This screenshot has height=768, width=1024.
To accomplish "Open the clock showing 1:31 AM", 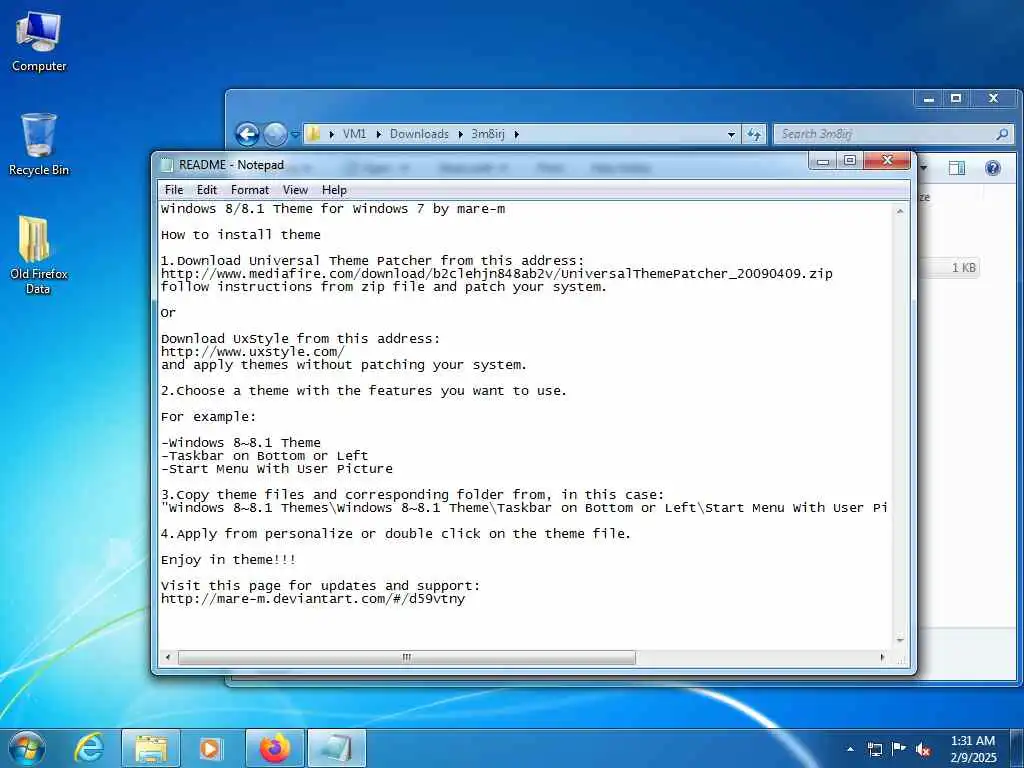I will click(x=973, y=749).
